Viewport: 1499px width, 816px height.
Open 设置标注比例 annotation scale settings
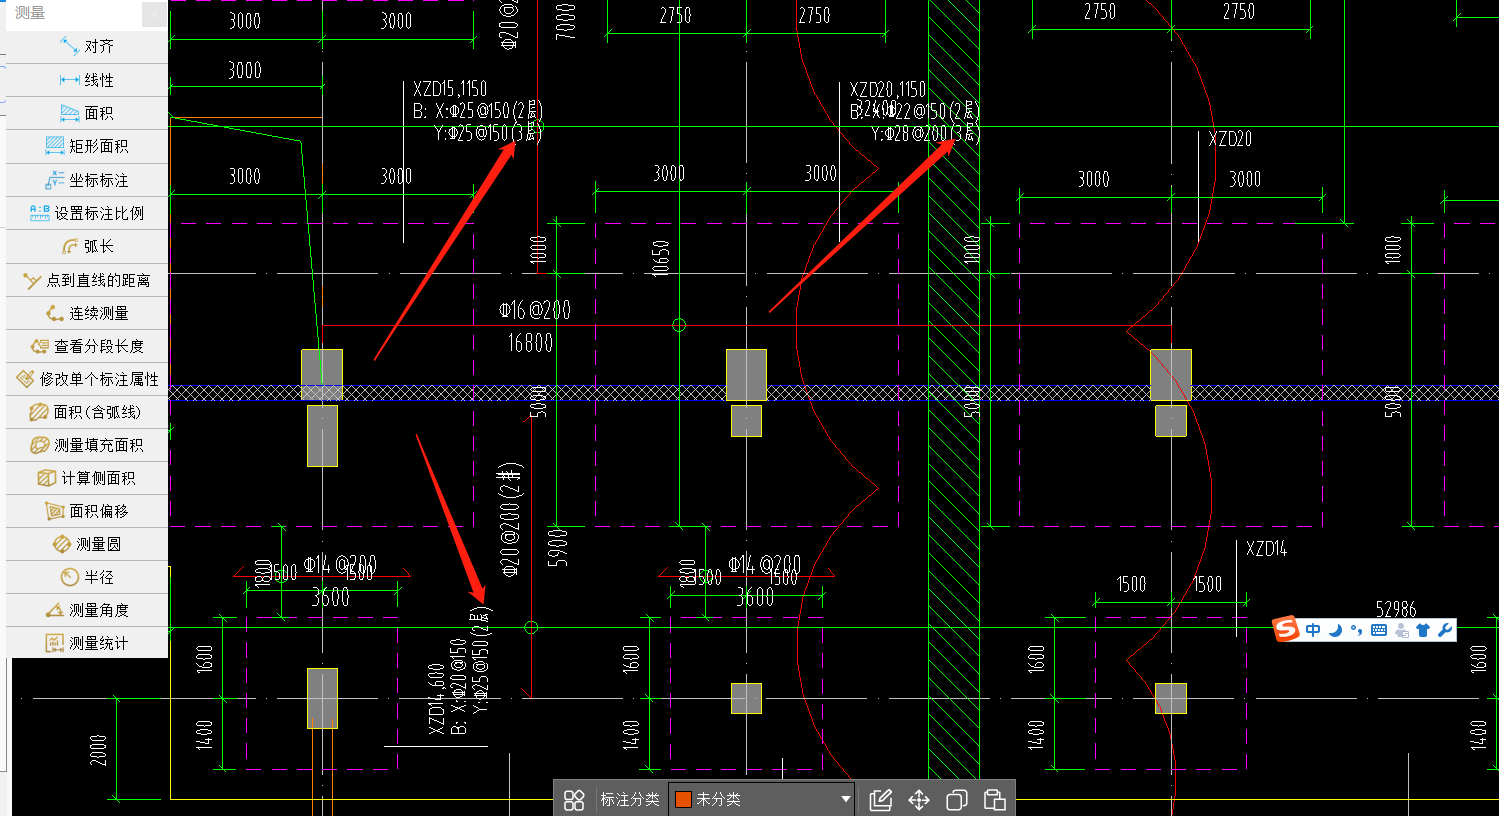[x=87, y=213]
